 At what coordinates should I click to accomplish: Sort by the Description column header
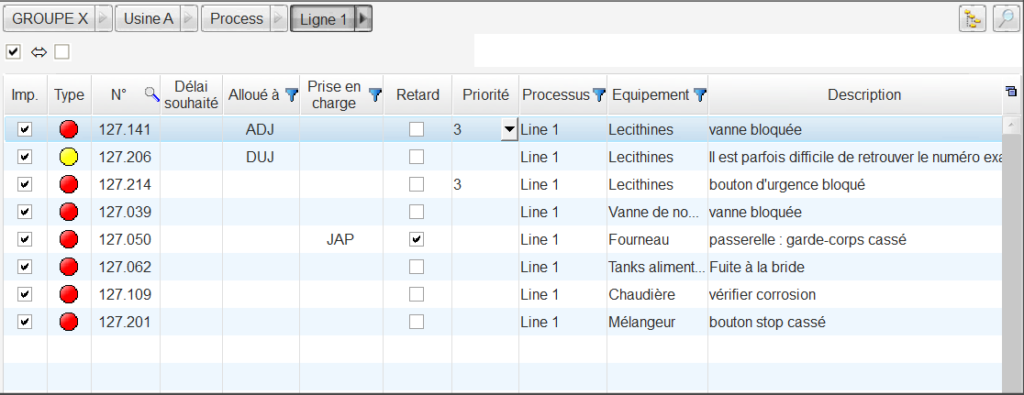click(864, 95)
